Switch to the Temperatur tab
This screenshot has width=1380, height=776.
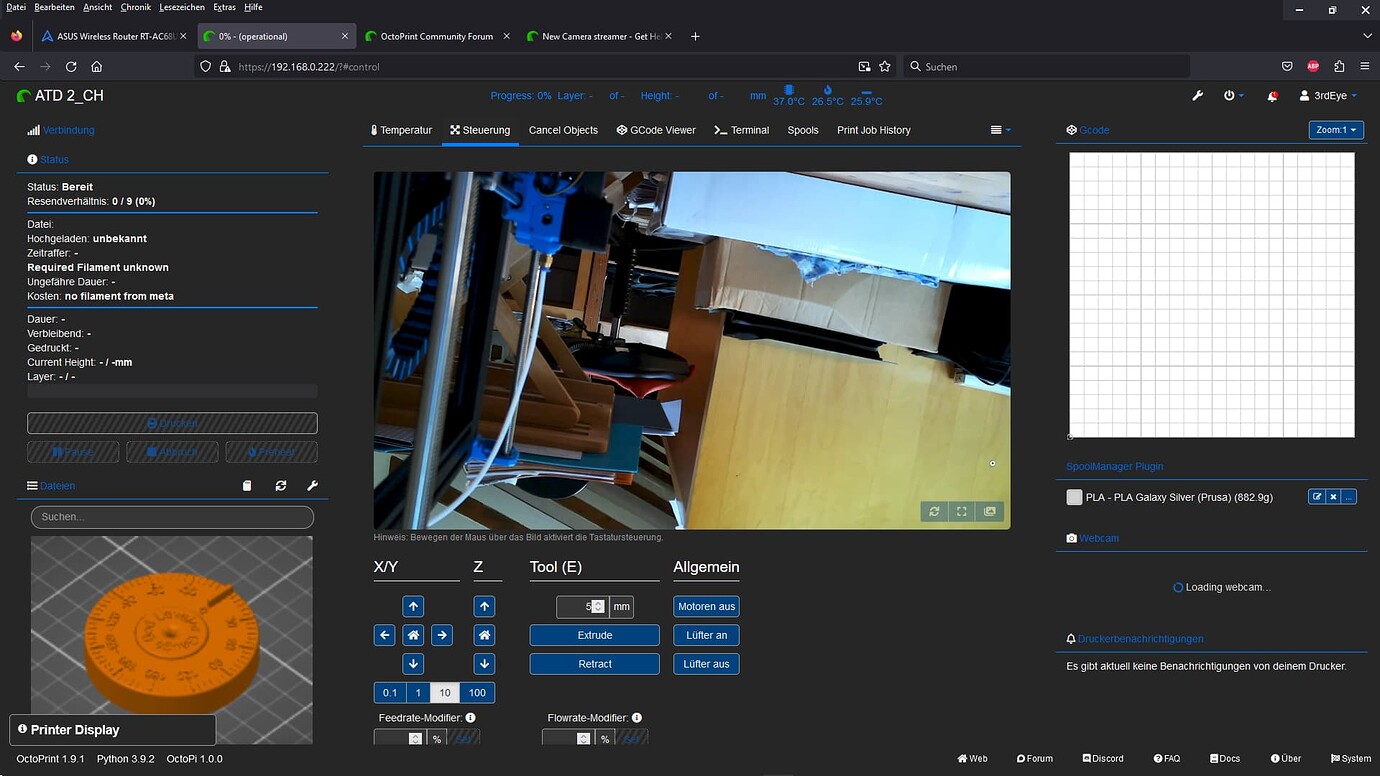401,129
